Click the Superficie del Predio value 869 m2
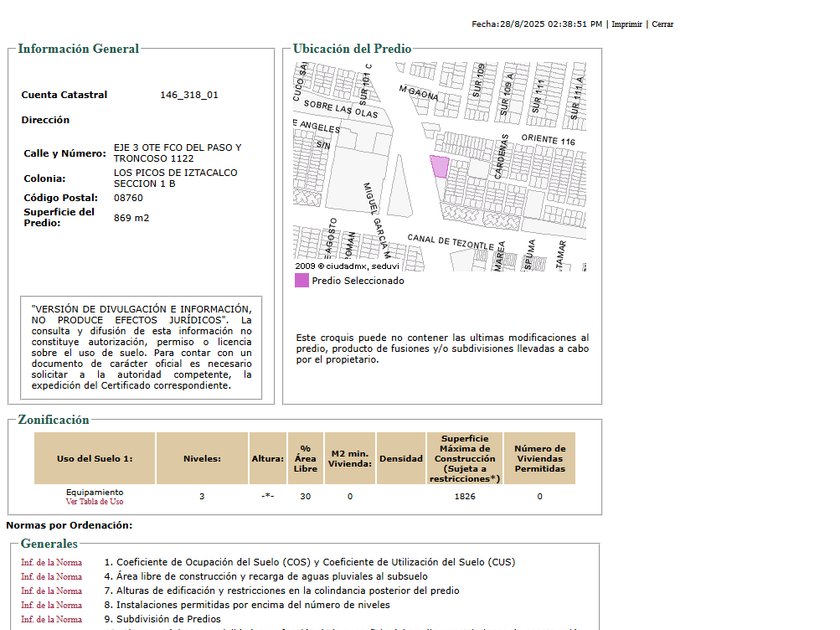 tap(131, 218)
